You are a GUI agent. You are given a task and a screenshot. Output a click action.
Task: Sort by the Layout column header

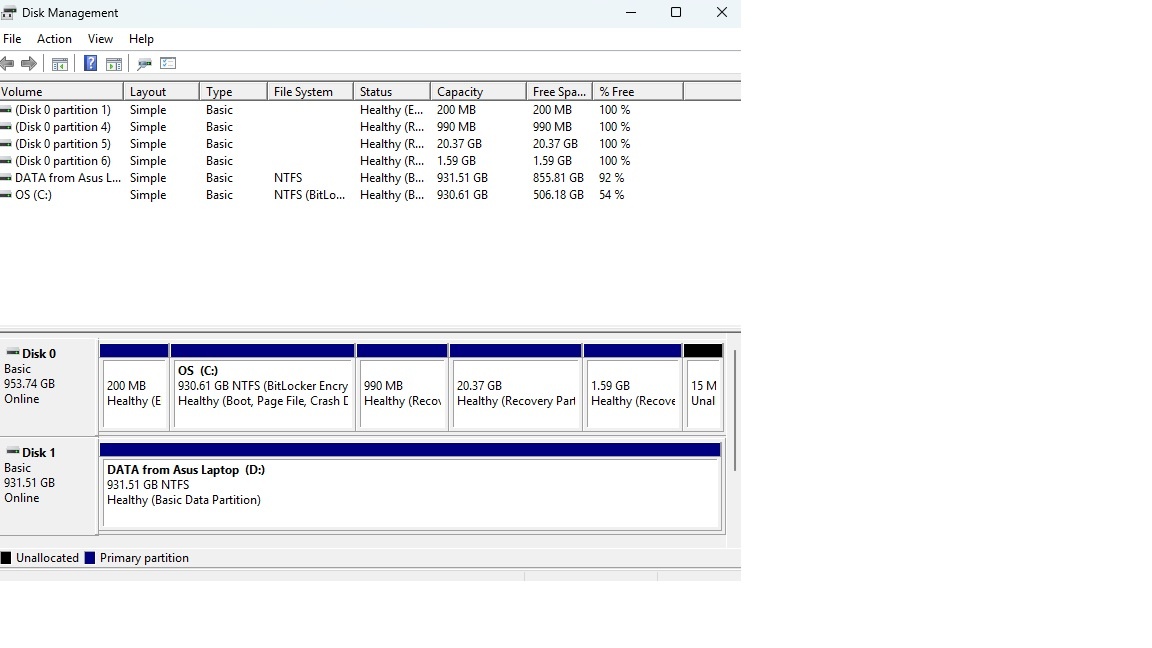click(162, 92)
